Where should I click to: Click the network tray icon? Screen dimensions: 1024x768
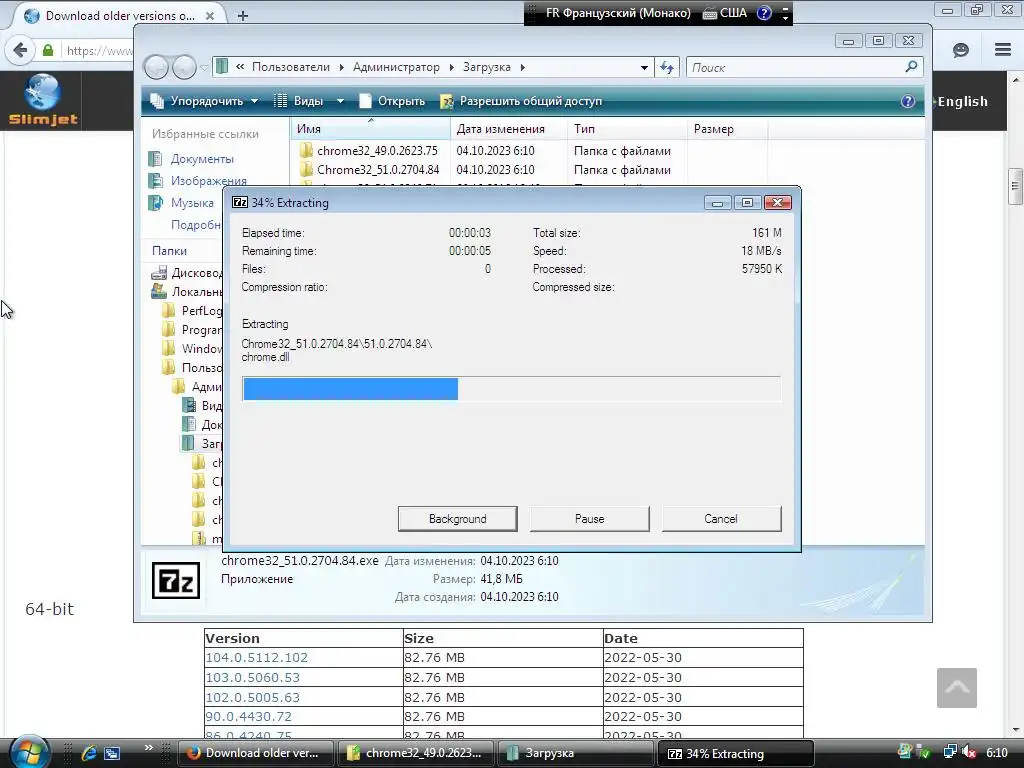pyautogui.click(x=950, y=753)
